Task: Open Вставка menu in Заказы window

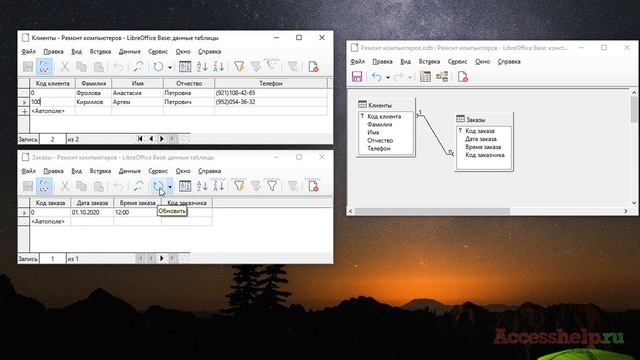Action: pyautogui.click(x=100, y=171)
